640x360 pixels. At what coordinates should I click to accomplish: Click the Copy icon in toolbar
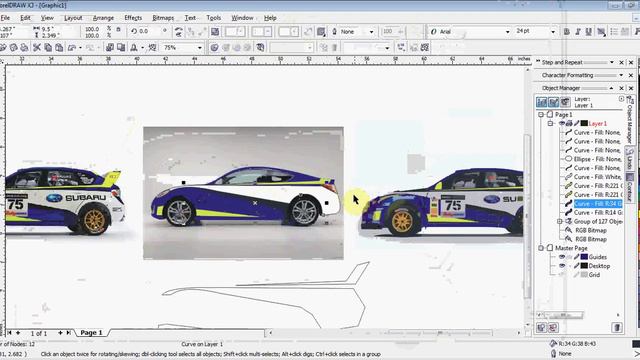pyautogui.click(x=48, y=48)
